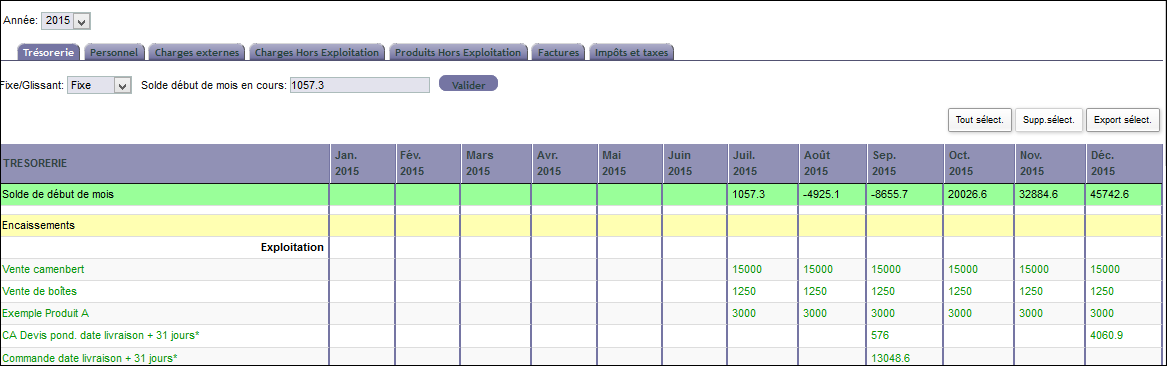Switch to the Factures tab

point(558,53)
